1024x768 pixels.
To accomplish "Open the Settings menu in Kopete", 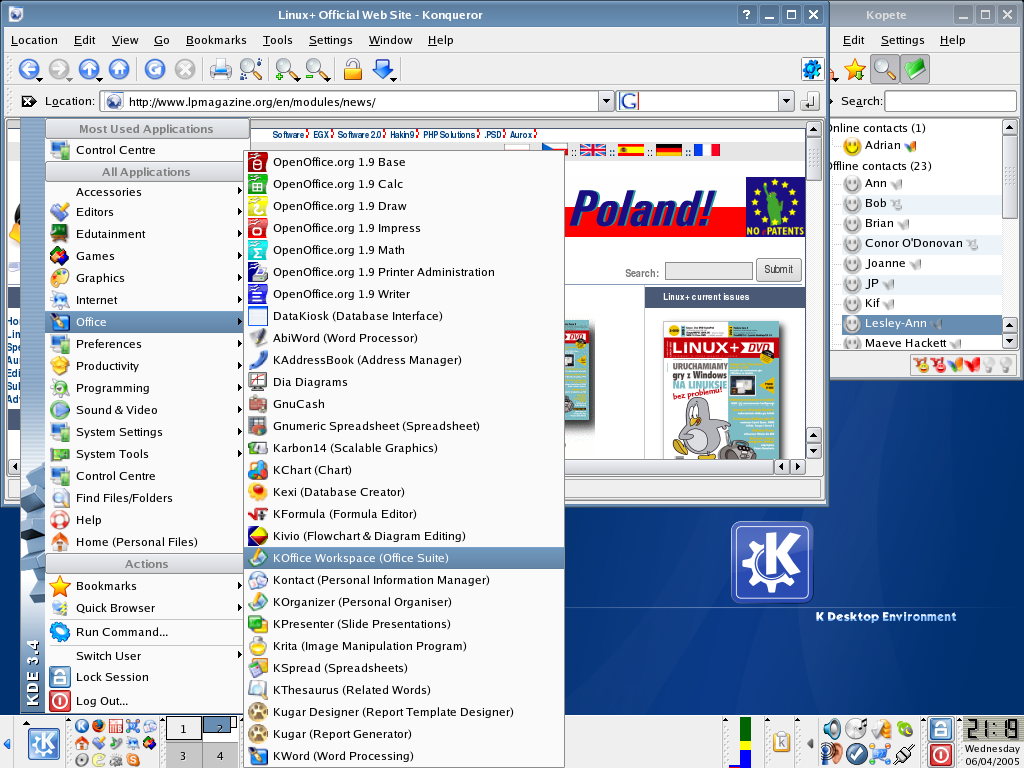I will tap(903, 40).
